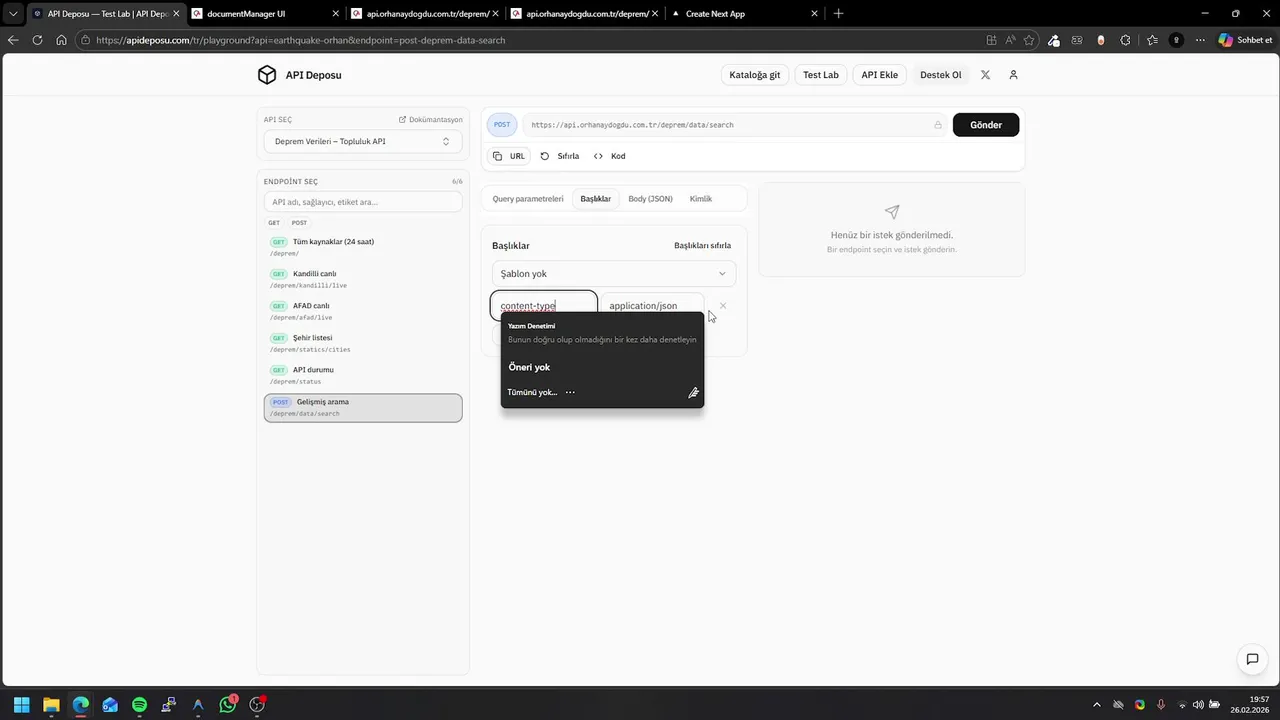Open the chat bubble widget

click(1251, 659)
